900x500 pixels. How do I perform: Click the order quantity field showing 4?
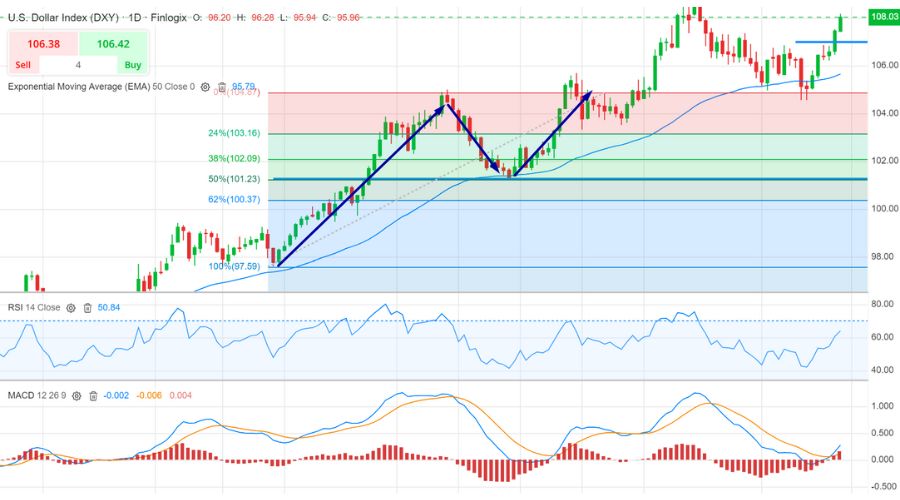pos(78,65)
